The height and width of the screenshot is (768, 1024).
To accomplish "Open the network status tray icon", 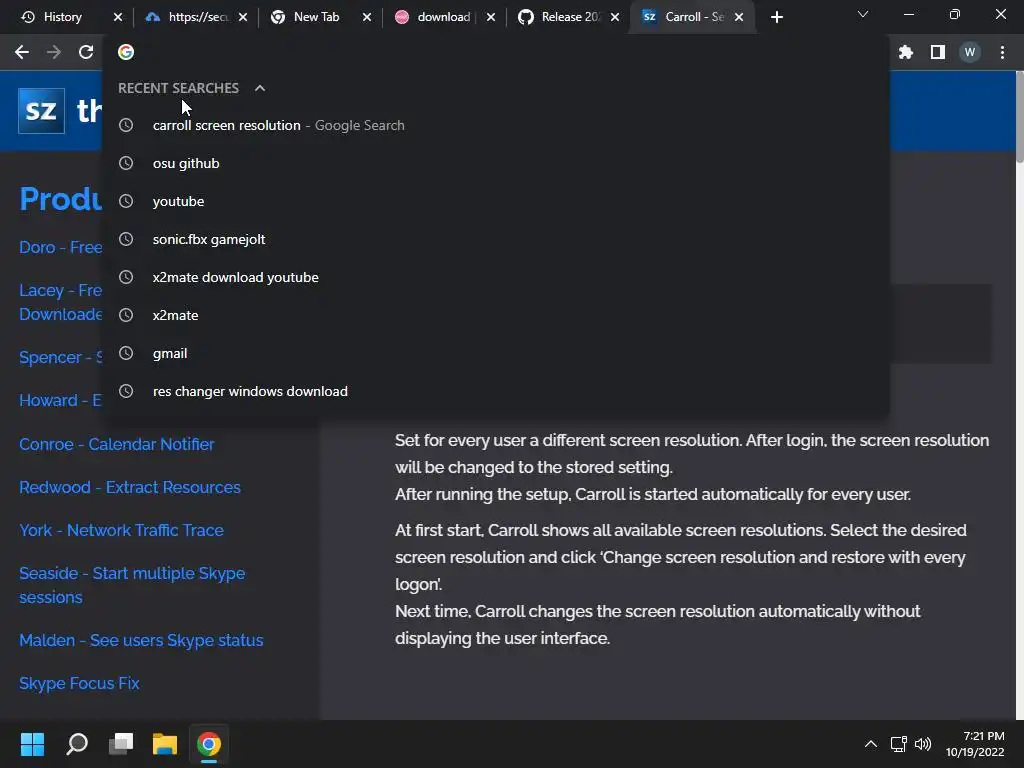I will 899,744.
